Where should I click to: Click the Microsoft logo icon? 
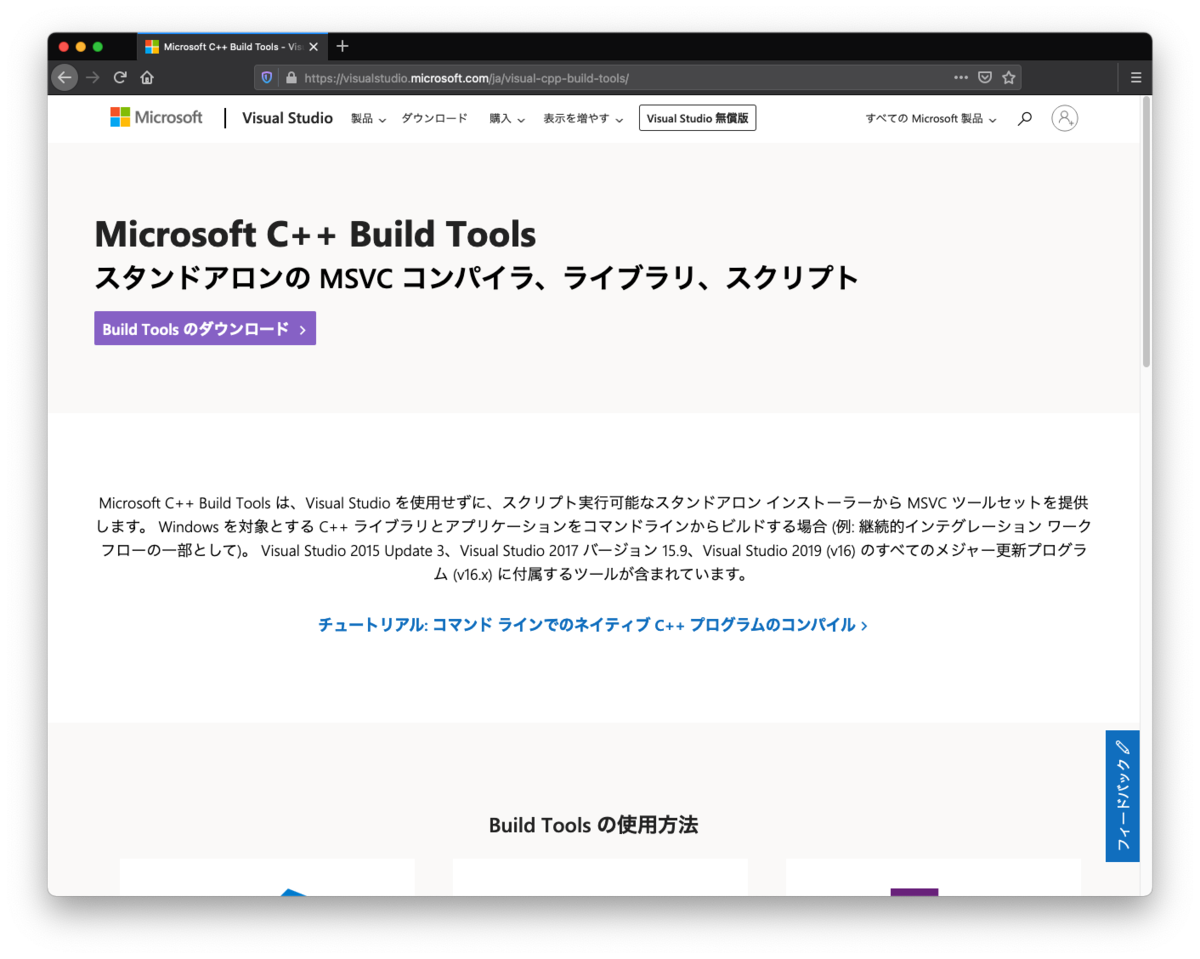(x=120, y=118)
